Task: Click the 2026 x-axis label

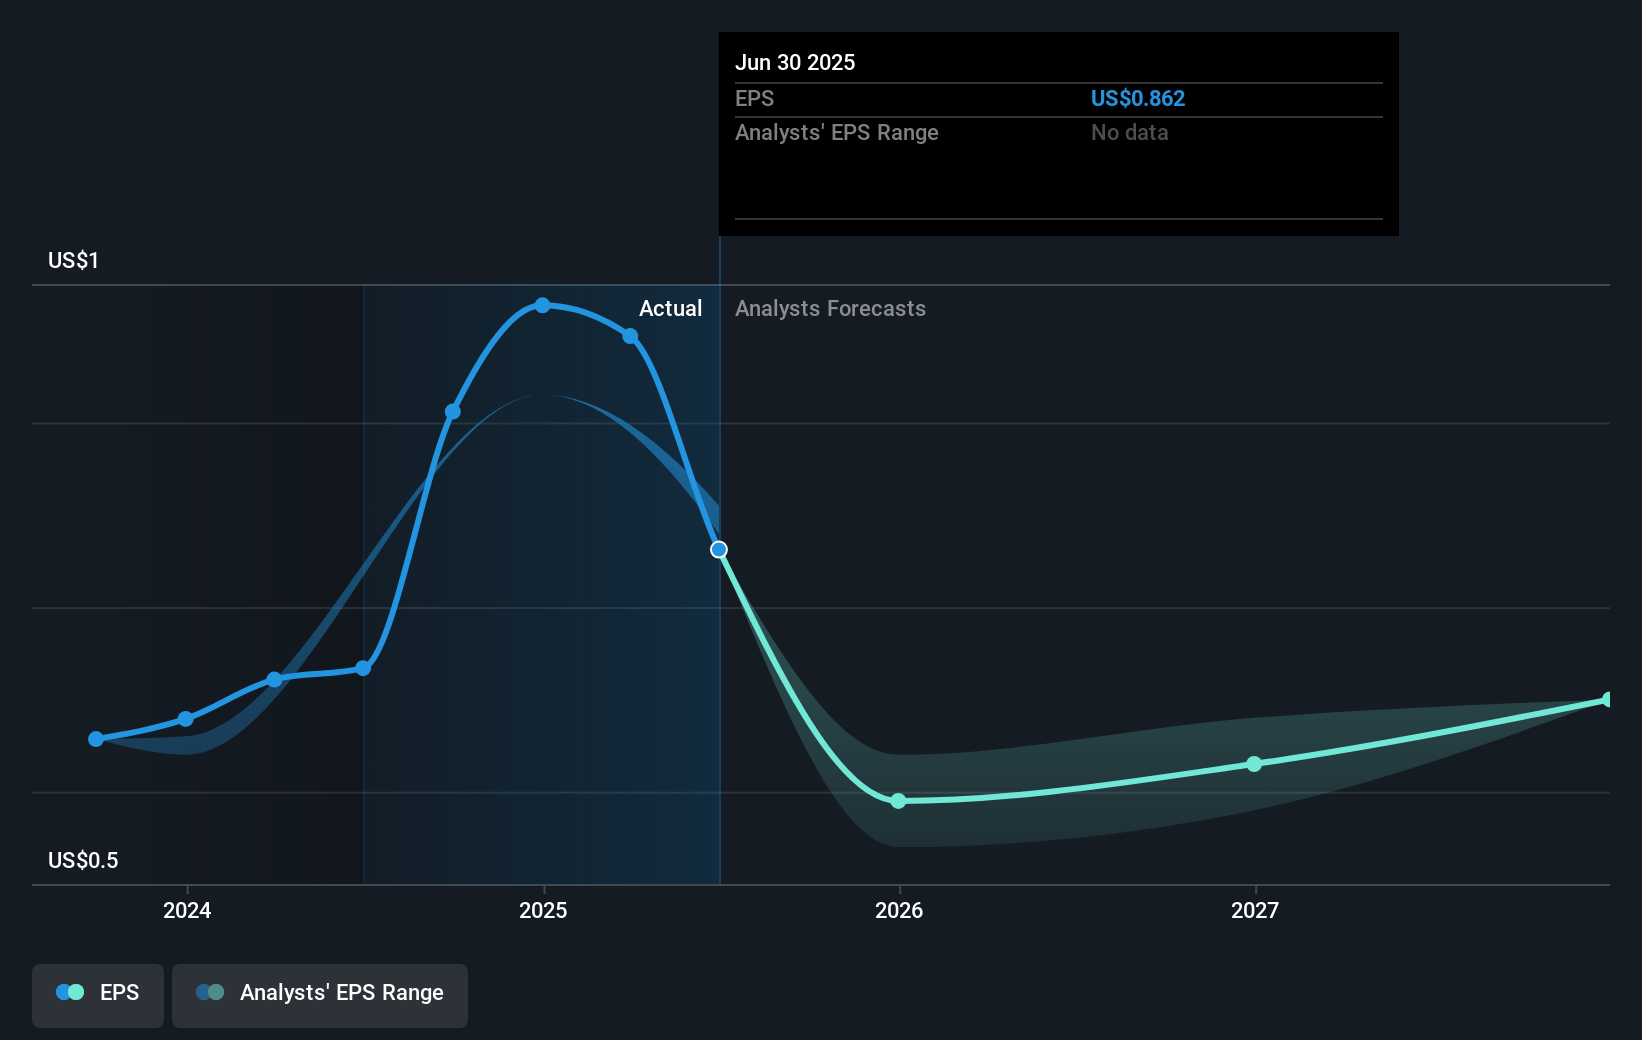Action: pos(899,910)
